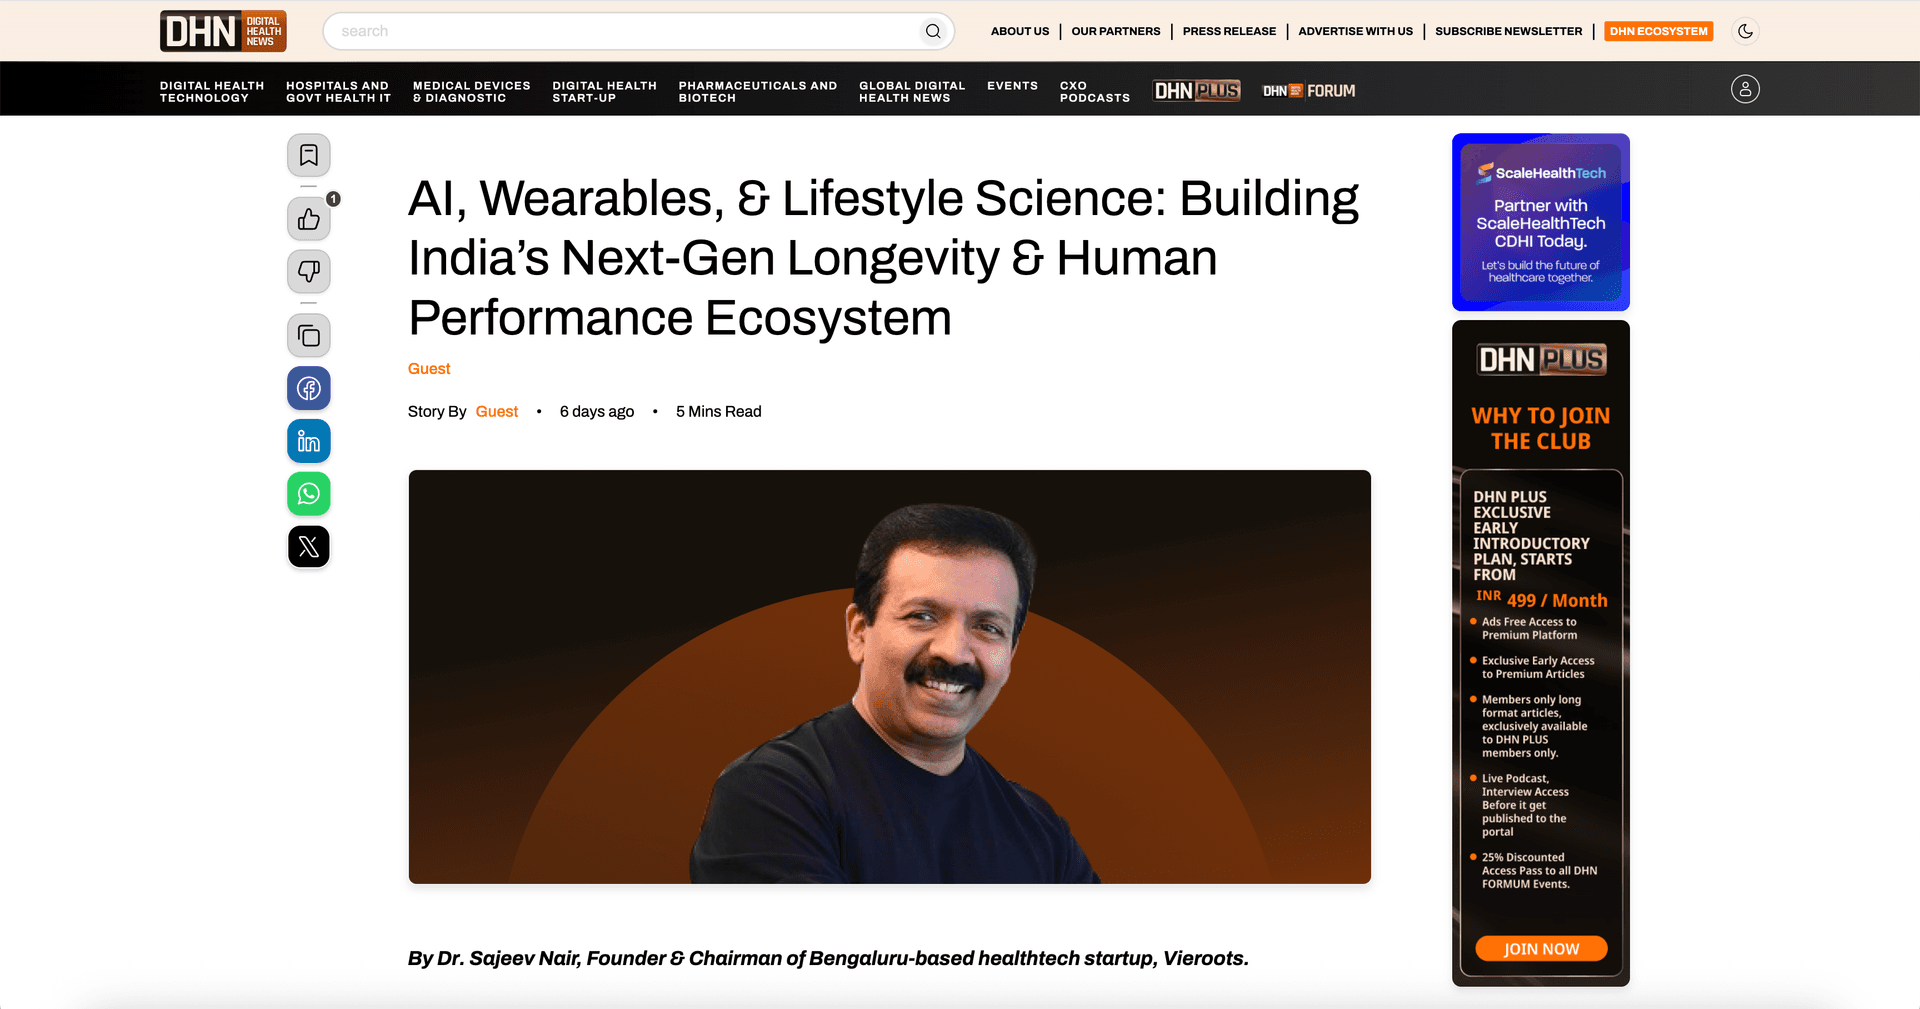Open the PHARMACEUTICALS AND BIOTECH section
This screenshot has height=1009, width=1920.
(x=757, y=92)
